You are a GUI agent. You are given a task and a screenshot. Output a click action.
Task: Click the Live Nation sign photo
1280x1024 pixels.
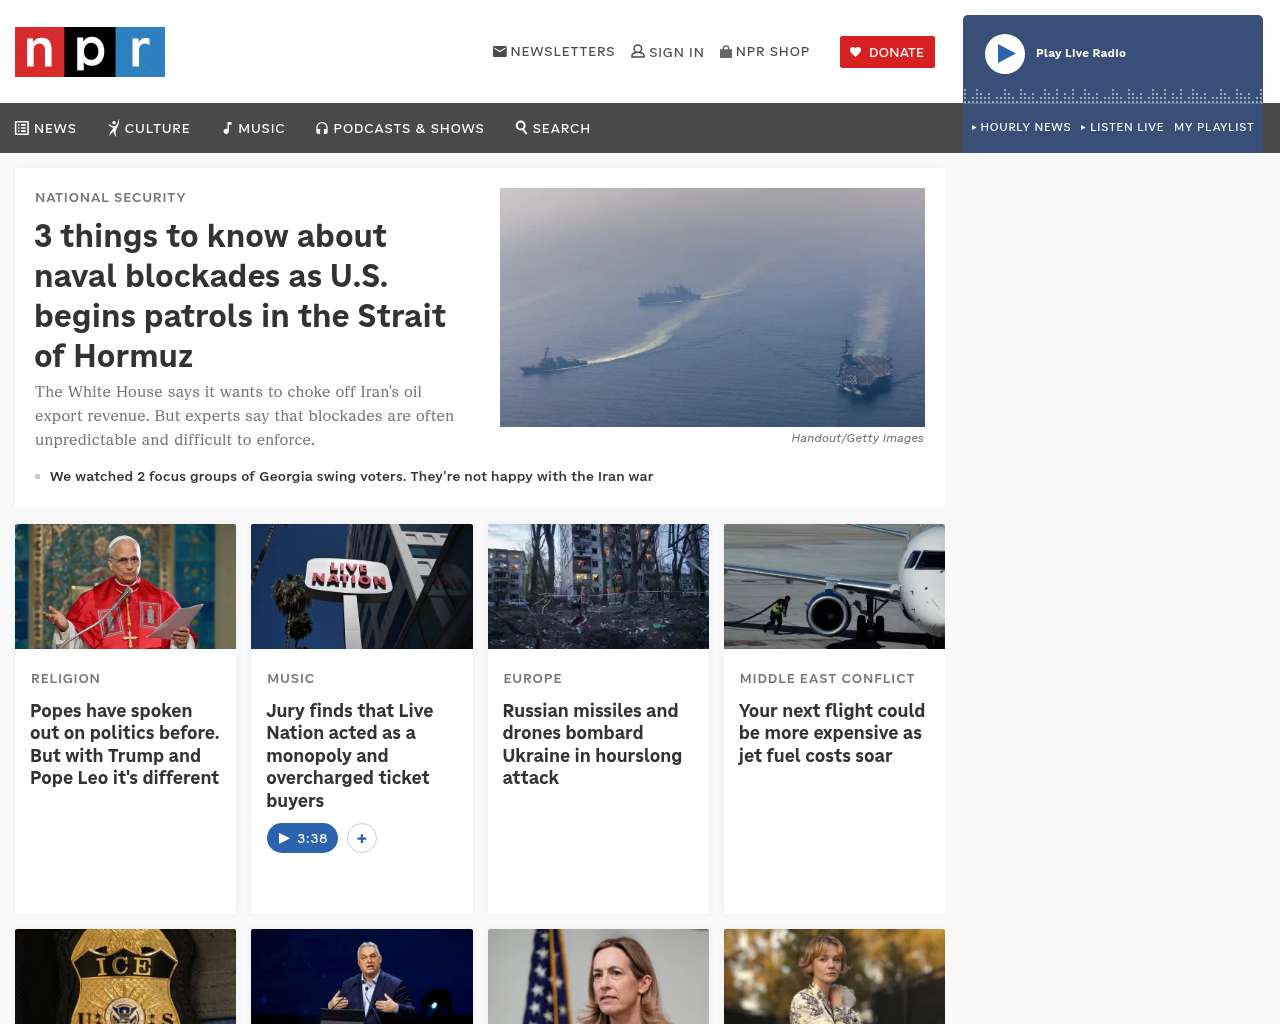coord(362,586)
